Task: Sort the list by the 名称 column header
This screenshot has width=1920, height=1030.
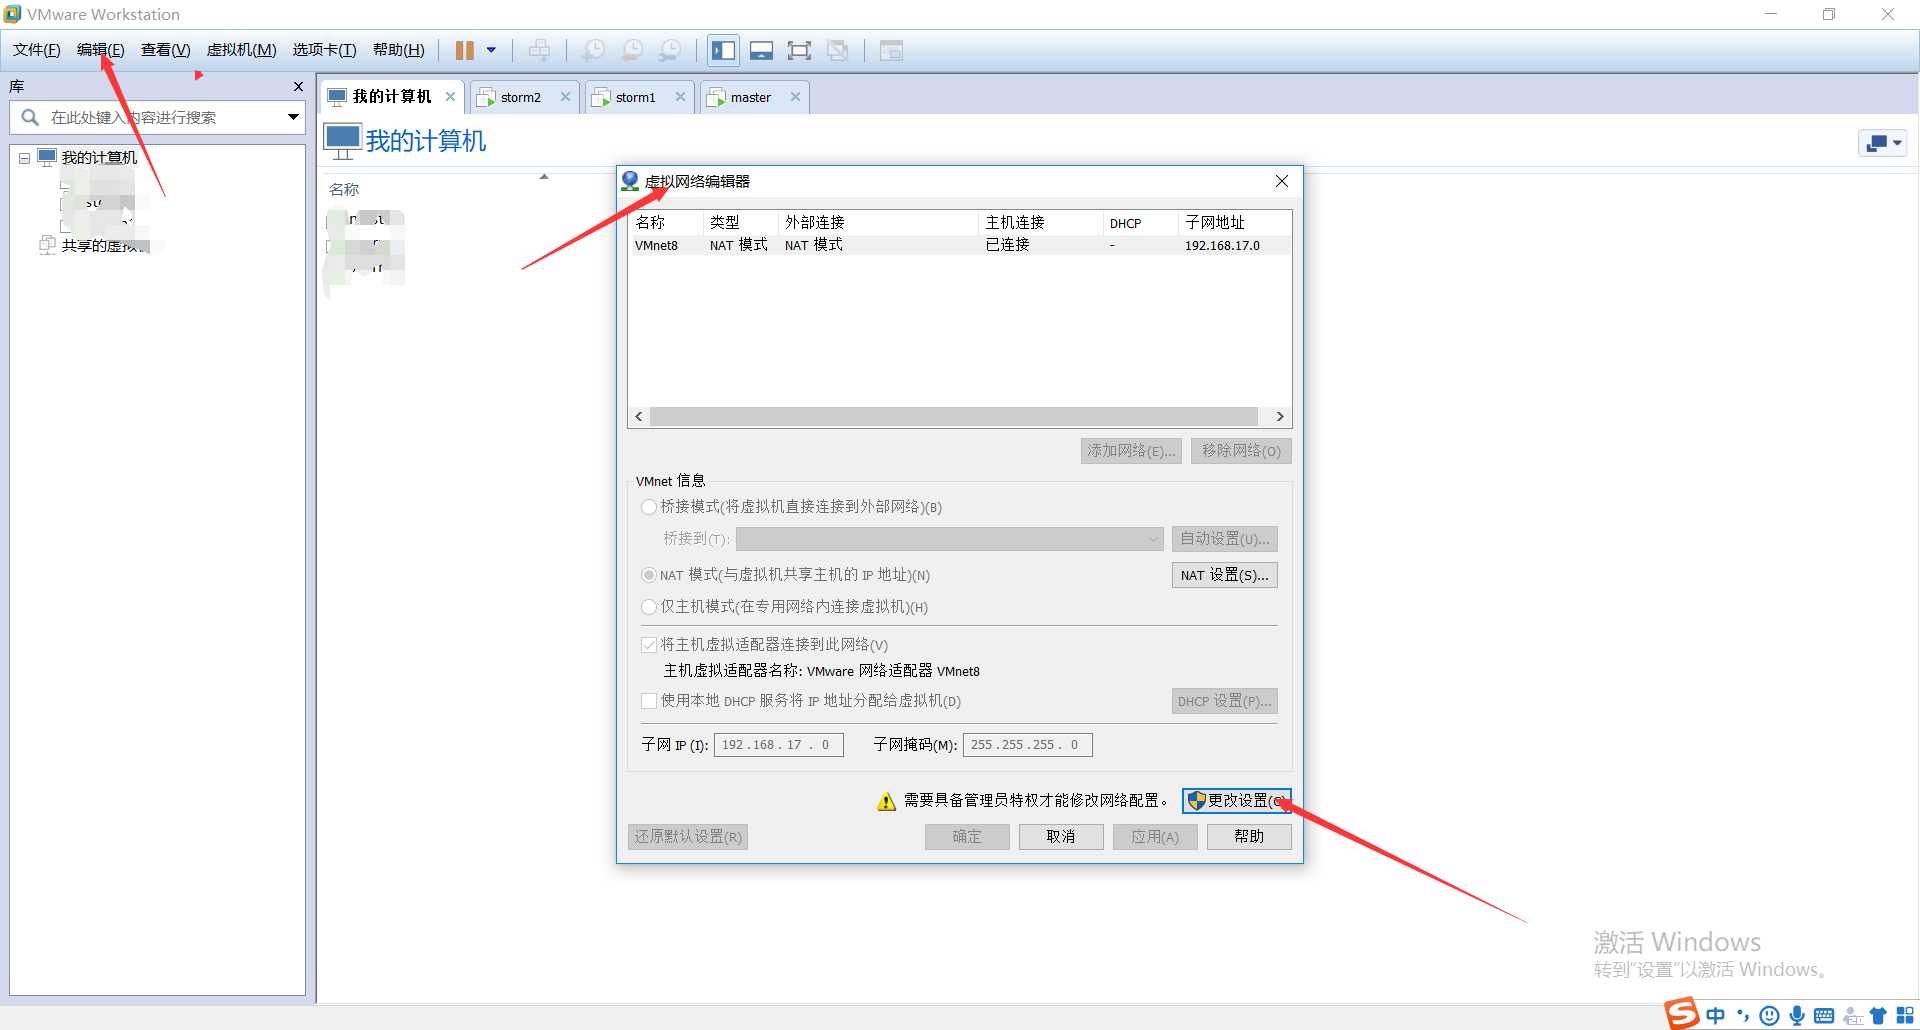Action: pos(344,189)
